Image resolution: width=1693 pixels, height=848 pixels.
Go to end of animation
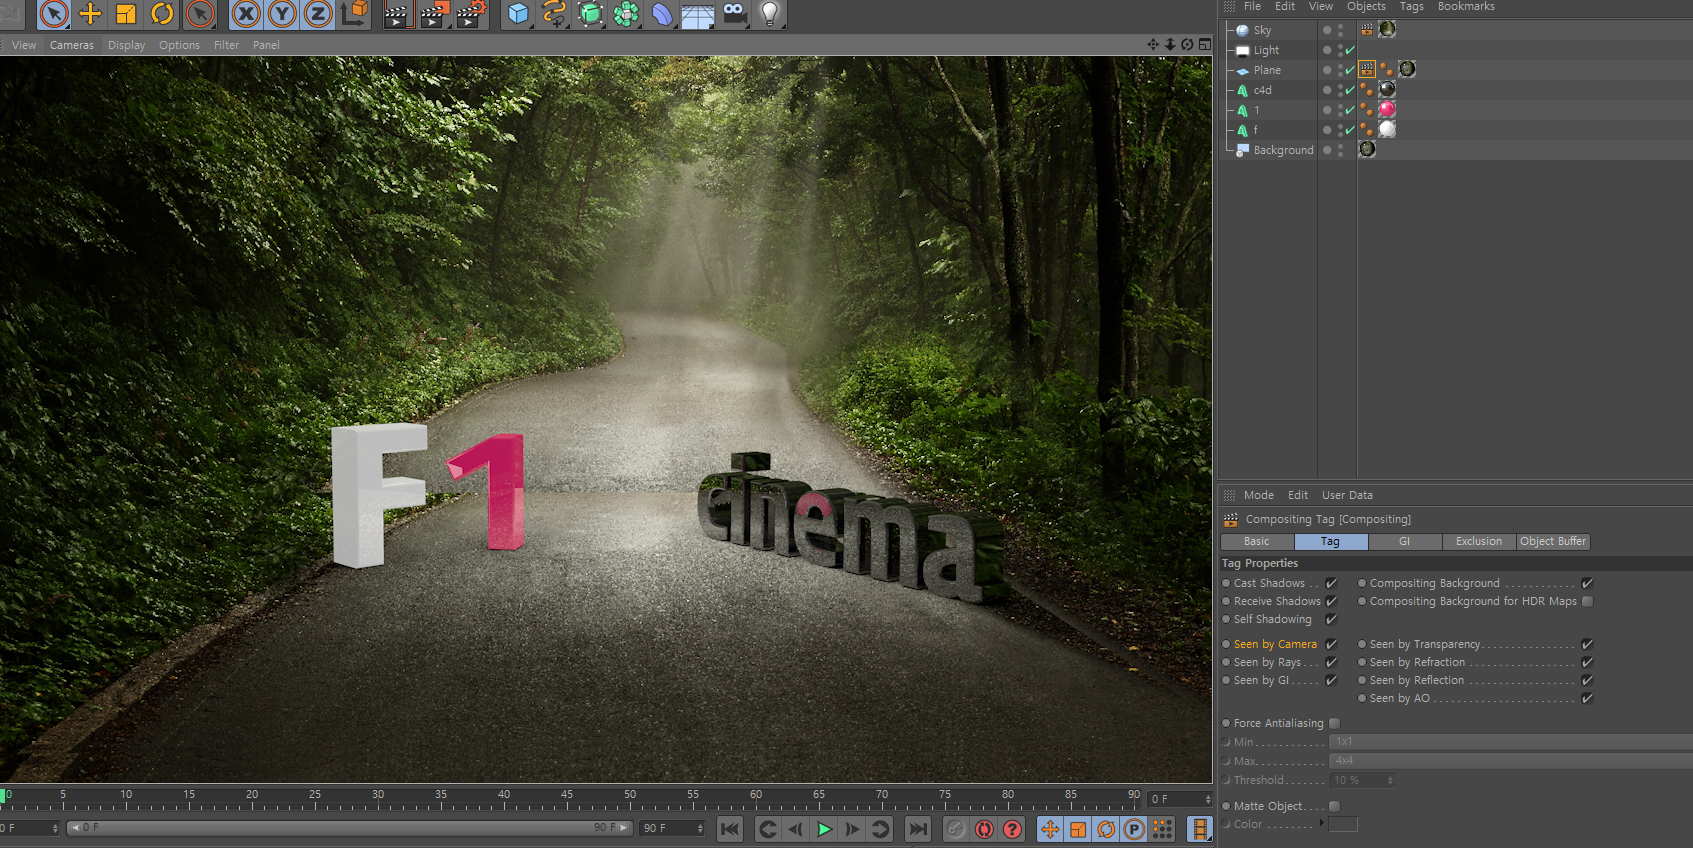coord(917,829)
